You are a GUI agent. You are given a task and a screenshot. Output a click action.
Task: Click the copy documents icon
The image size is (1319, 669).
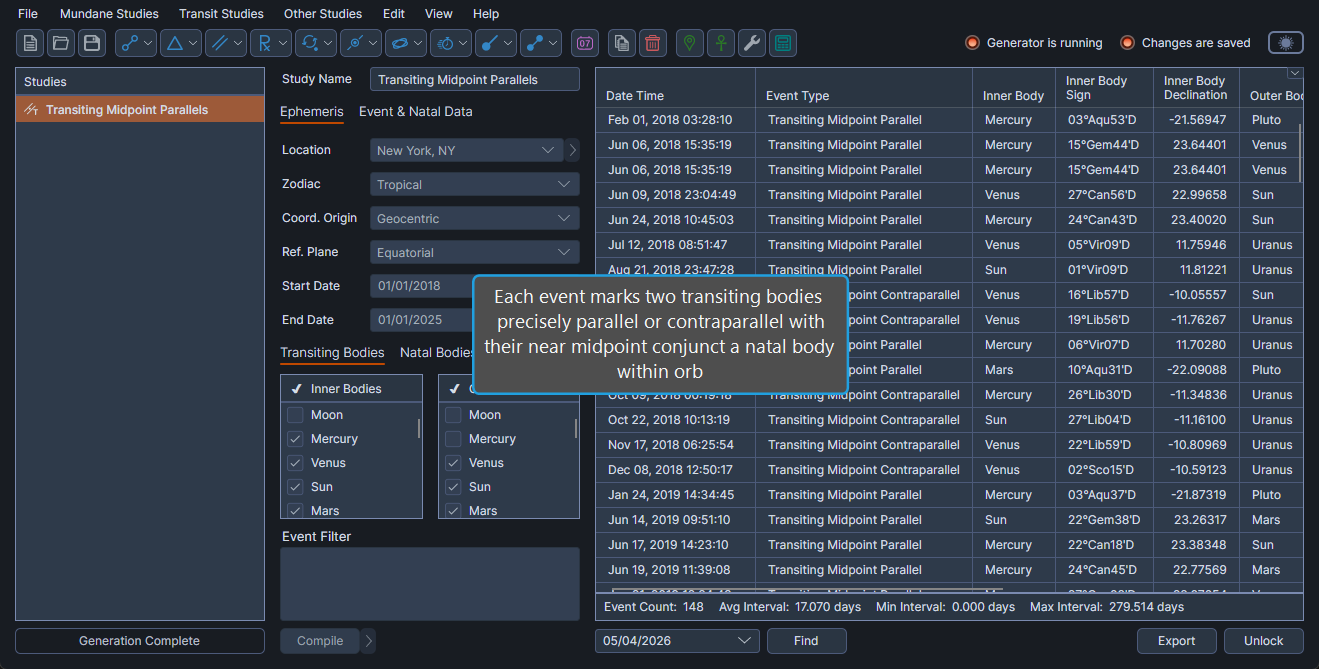[x=622, y=43]
